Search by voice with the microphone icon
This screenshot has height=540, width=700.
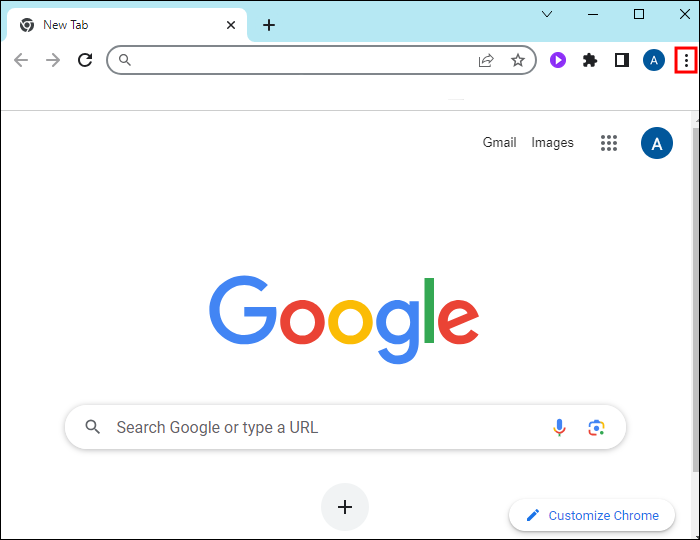[560, 427]
